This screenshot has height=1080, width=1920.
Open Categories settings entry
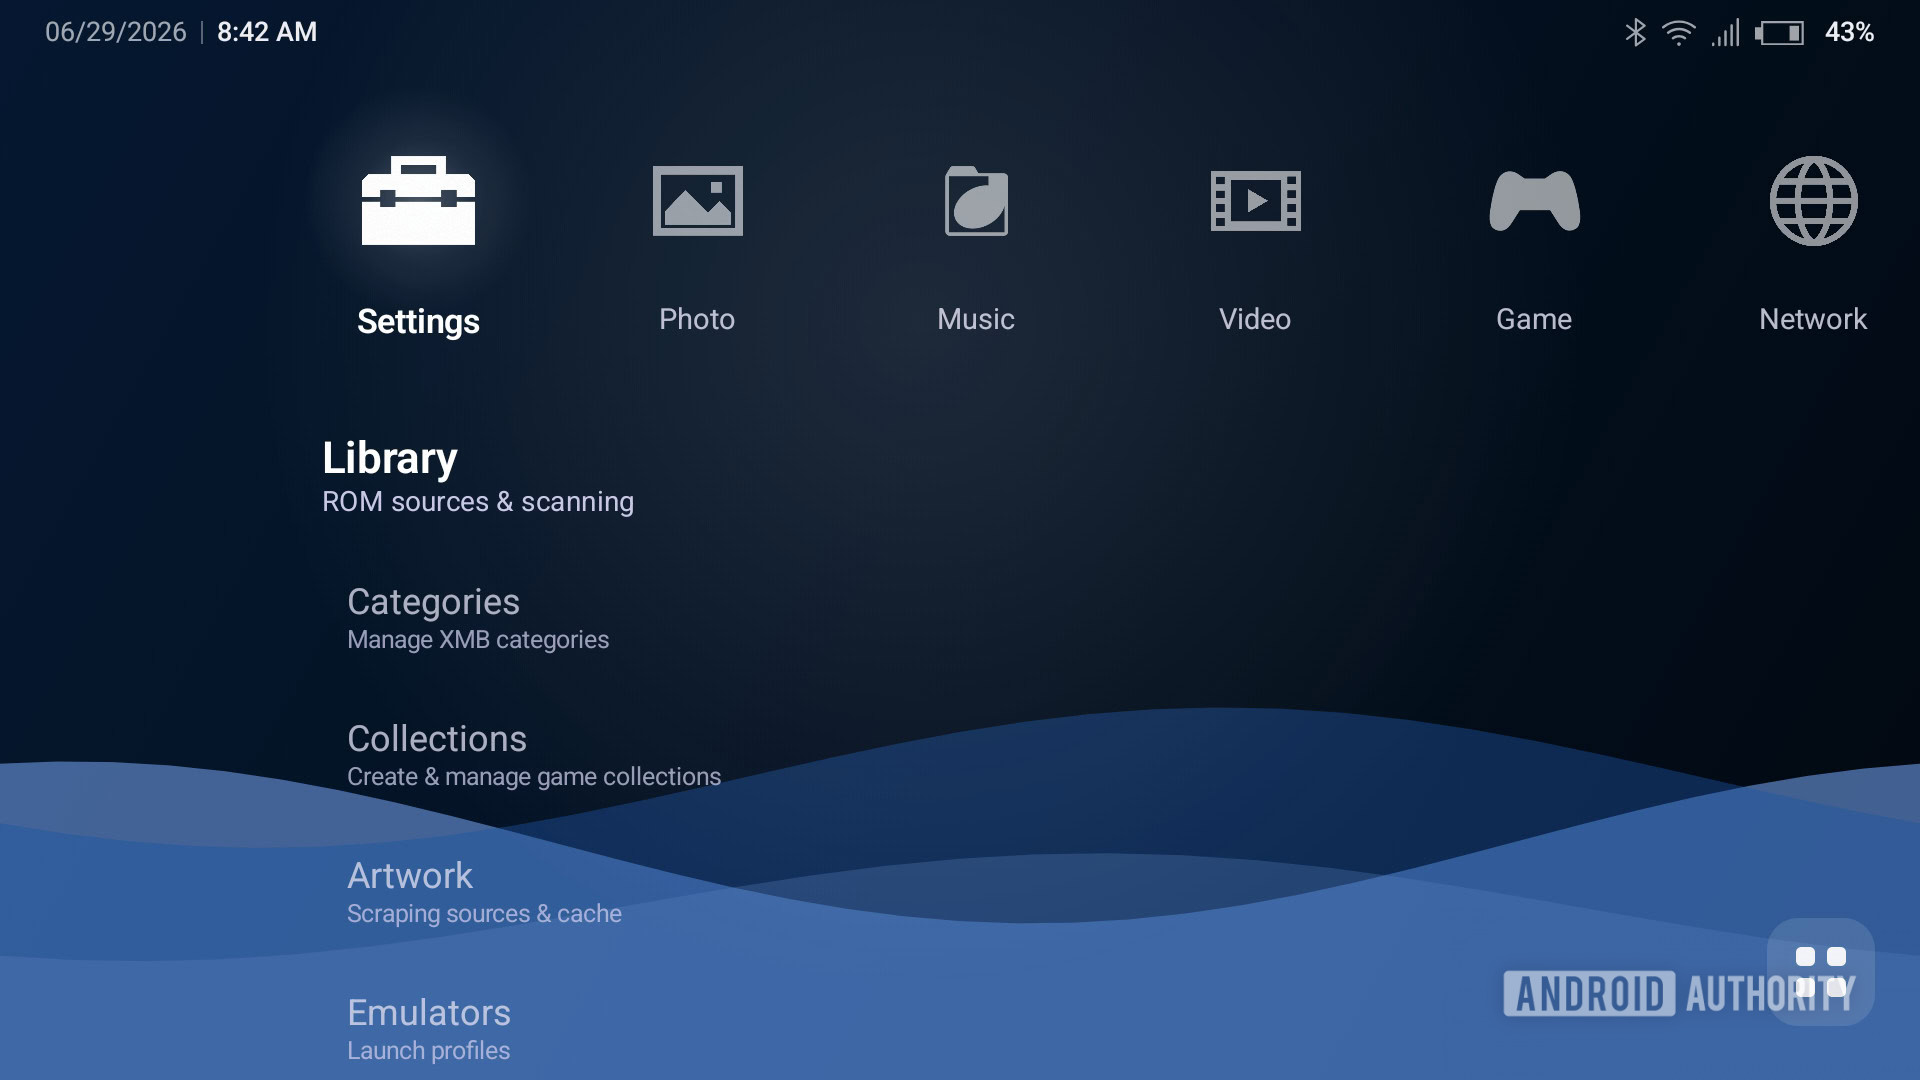click(x=478, y=619)
